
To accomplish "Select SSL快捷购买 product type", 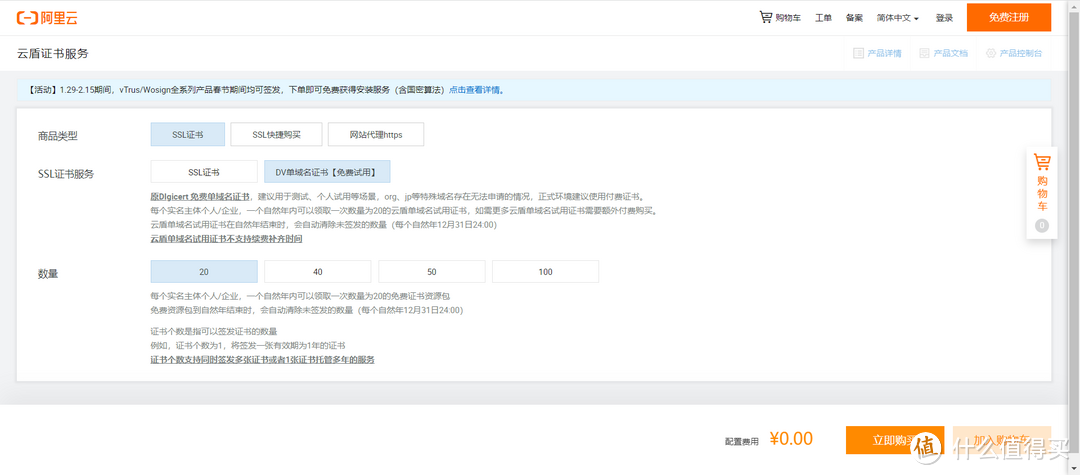I will tap(276, 134).
